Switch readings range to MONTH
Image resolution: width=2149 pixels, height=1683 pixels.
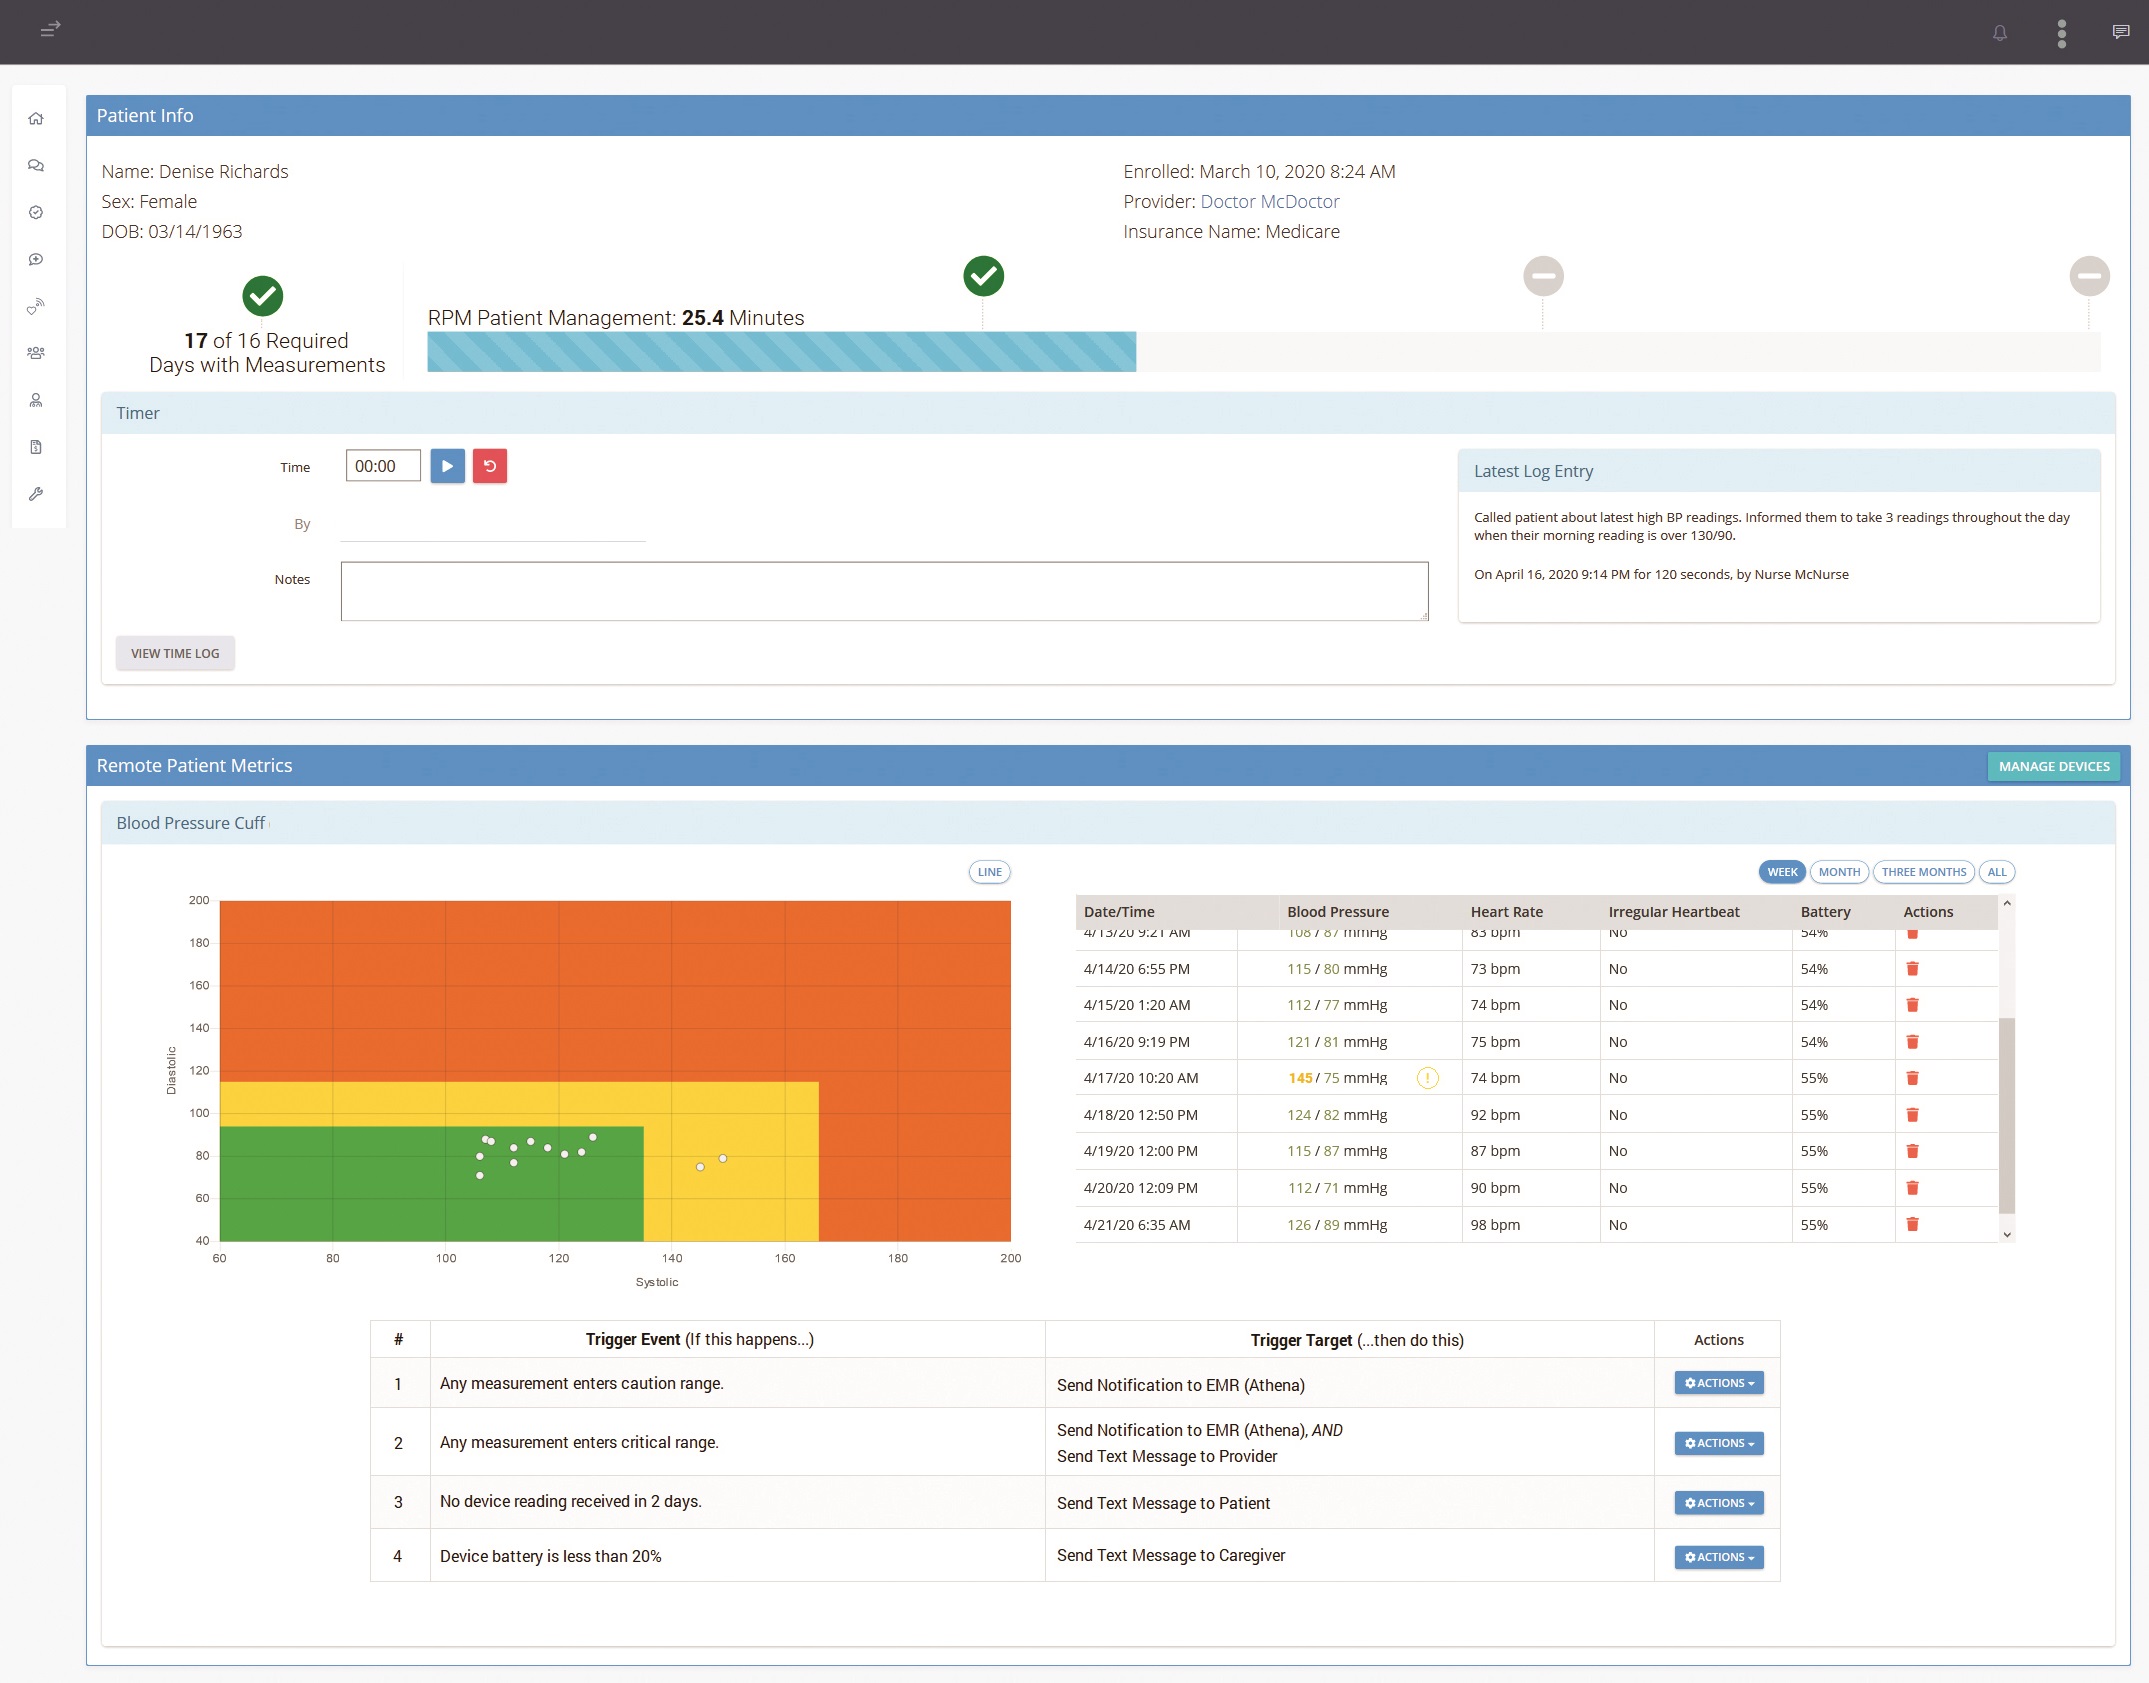[1838, 872]
